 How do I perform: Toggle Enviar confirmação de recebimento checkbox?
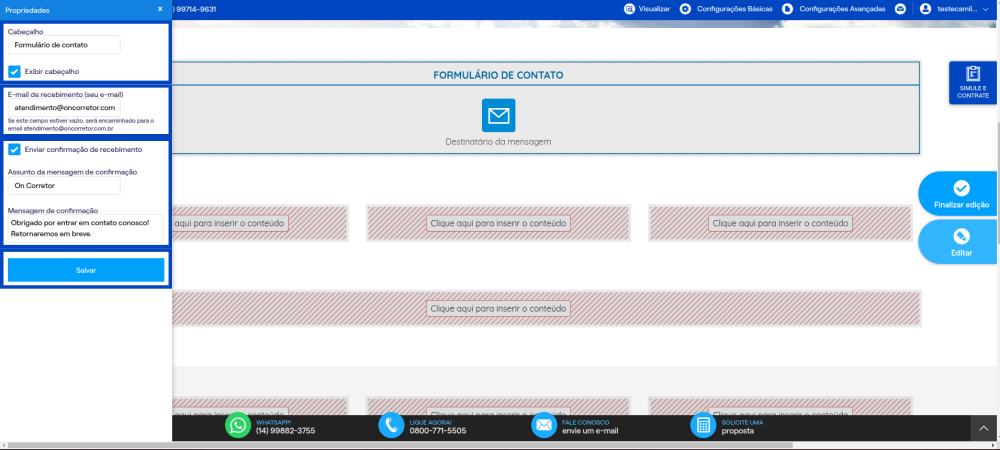click(x=15, y=149)
